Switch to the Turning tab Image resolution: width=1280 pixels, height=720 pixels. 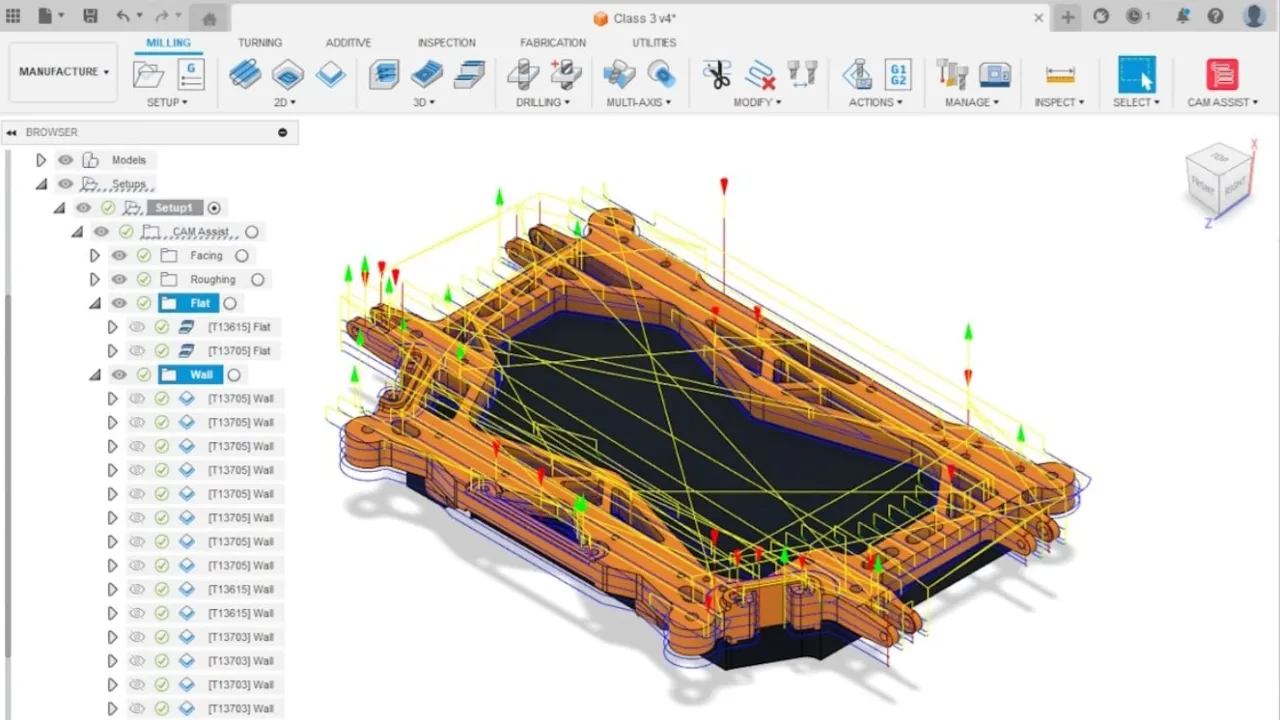click(260, 42)
